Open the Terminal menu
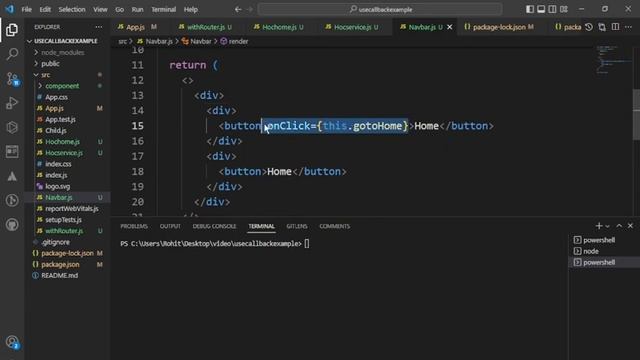640x360 pixels. [163, 9]
